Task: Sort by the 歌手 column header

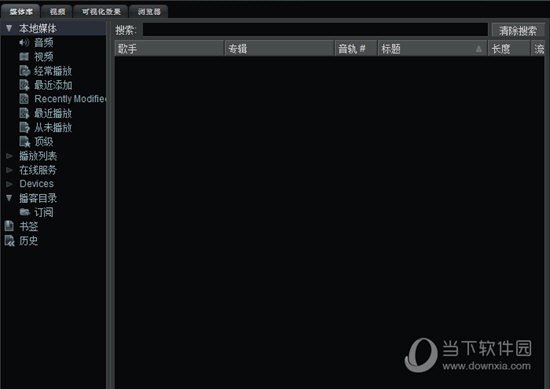Action: [169, 48]
